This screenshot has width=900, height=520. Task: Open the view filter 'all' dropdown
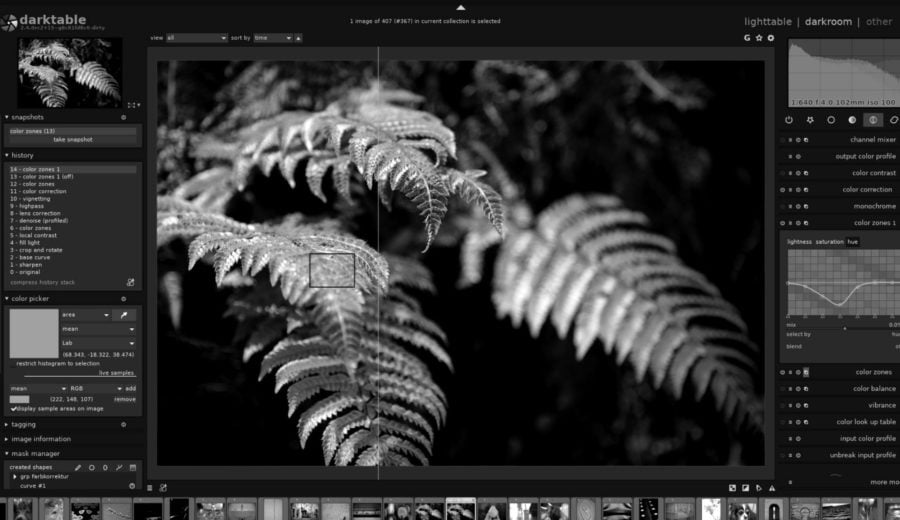[196, 38]
